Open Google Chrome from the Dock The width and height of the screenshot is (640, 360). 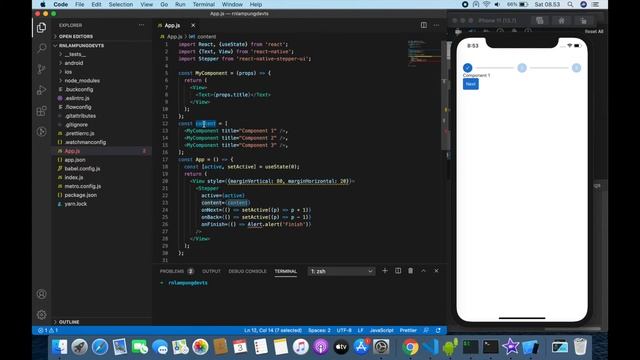[410, 347]
